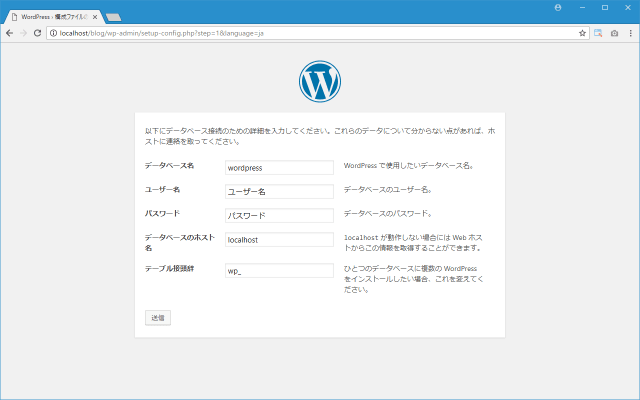Click the WordPress logo
This screenshot has width=640, height=400.
coord(320,81)
